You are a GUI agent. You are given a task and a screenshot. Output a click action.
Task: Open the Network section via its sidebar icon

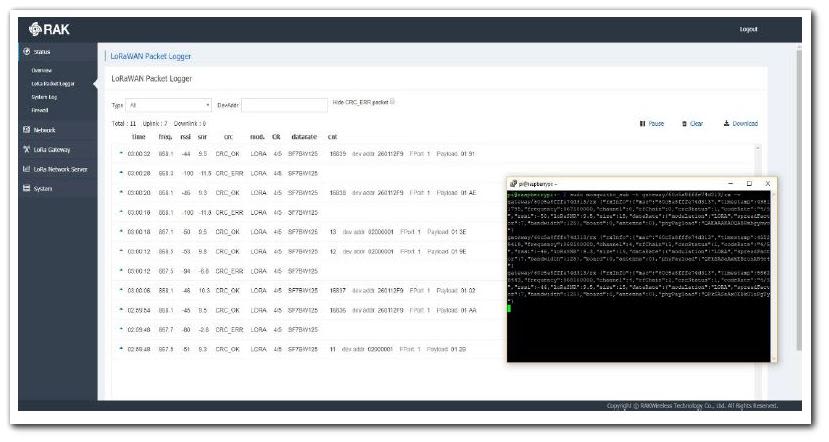pos(26,130)
